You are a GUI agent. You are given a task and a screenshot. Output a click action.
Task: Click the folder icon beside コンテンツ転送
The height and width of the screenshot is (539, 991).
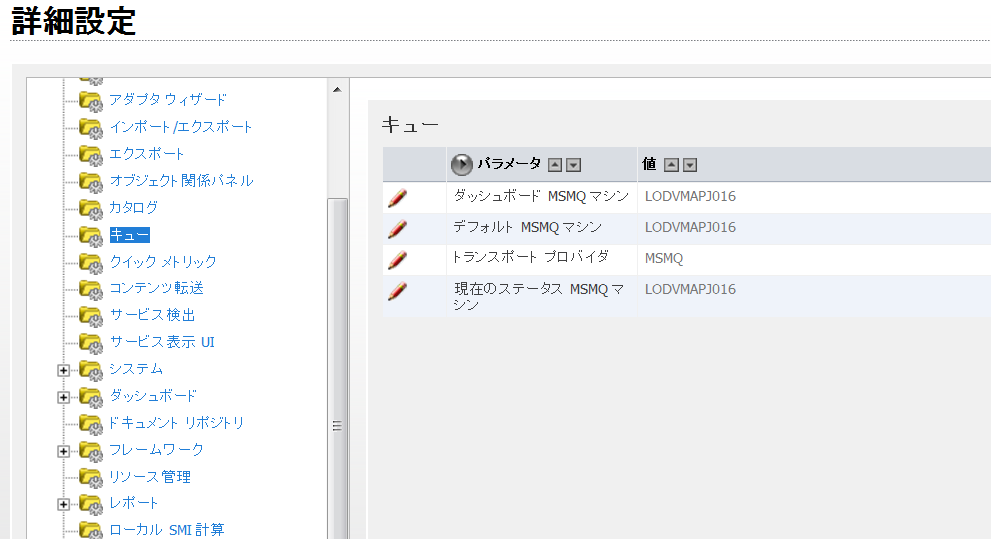tap(91, 289)
